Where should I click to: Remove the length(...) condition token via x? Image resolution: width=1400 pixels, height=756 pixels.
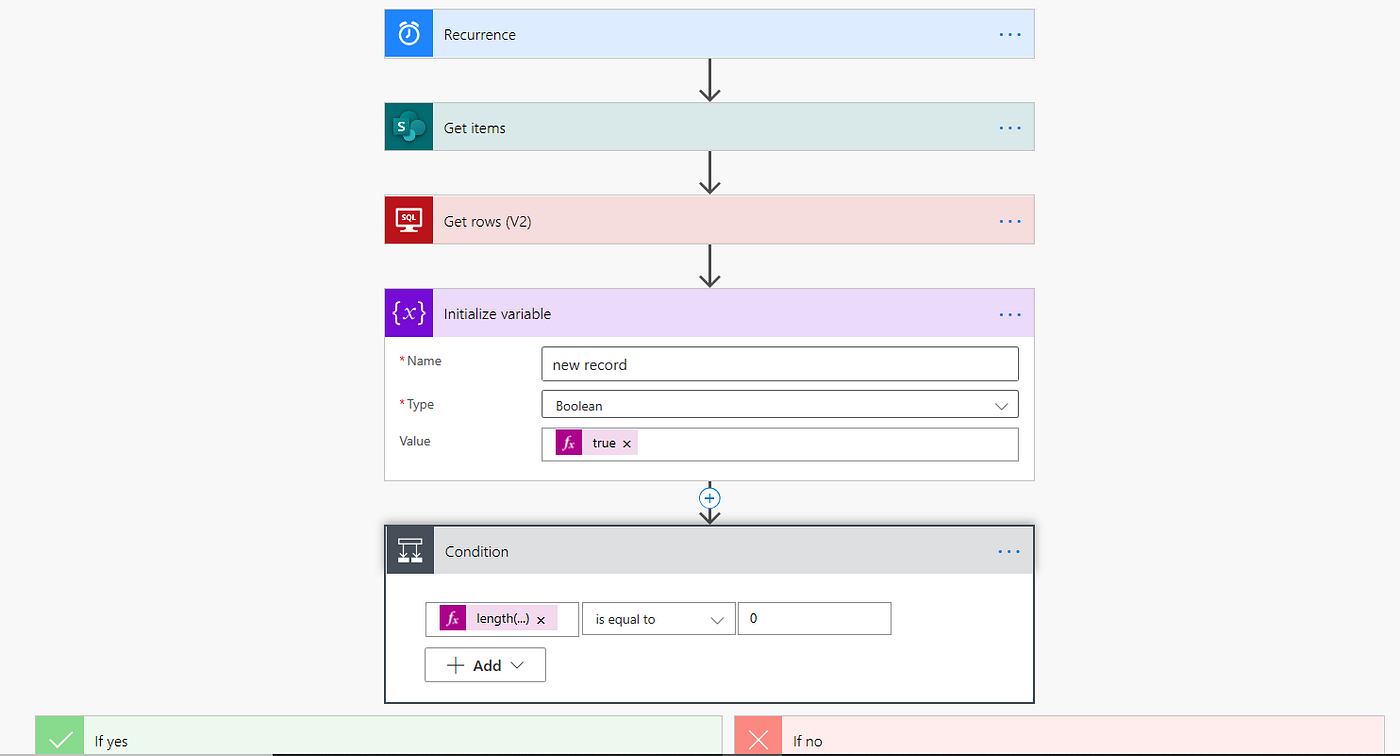(x=540, y=618)
